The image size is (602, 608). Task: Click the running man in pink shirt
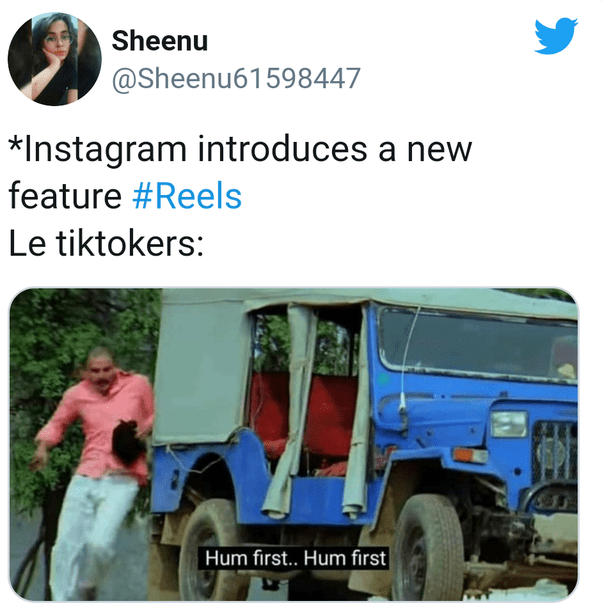(95, 471)
